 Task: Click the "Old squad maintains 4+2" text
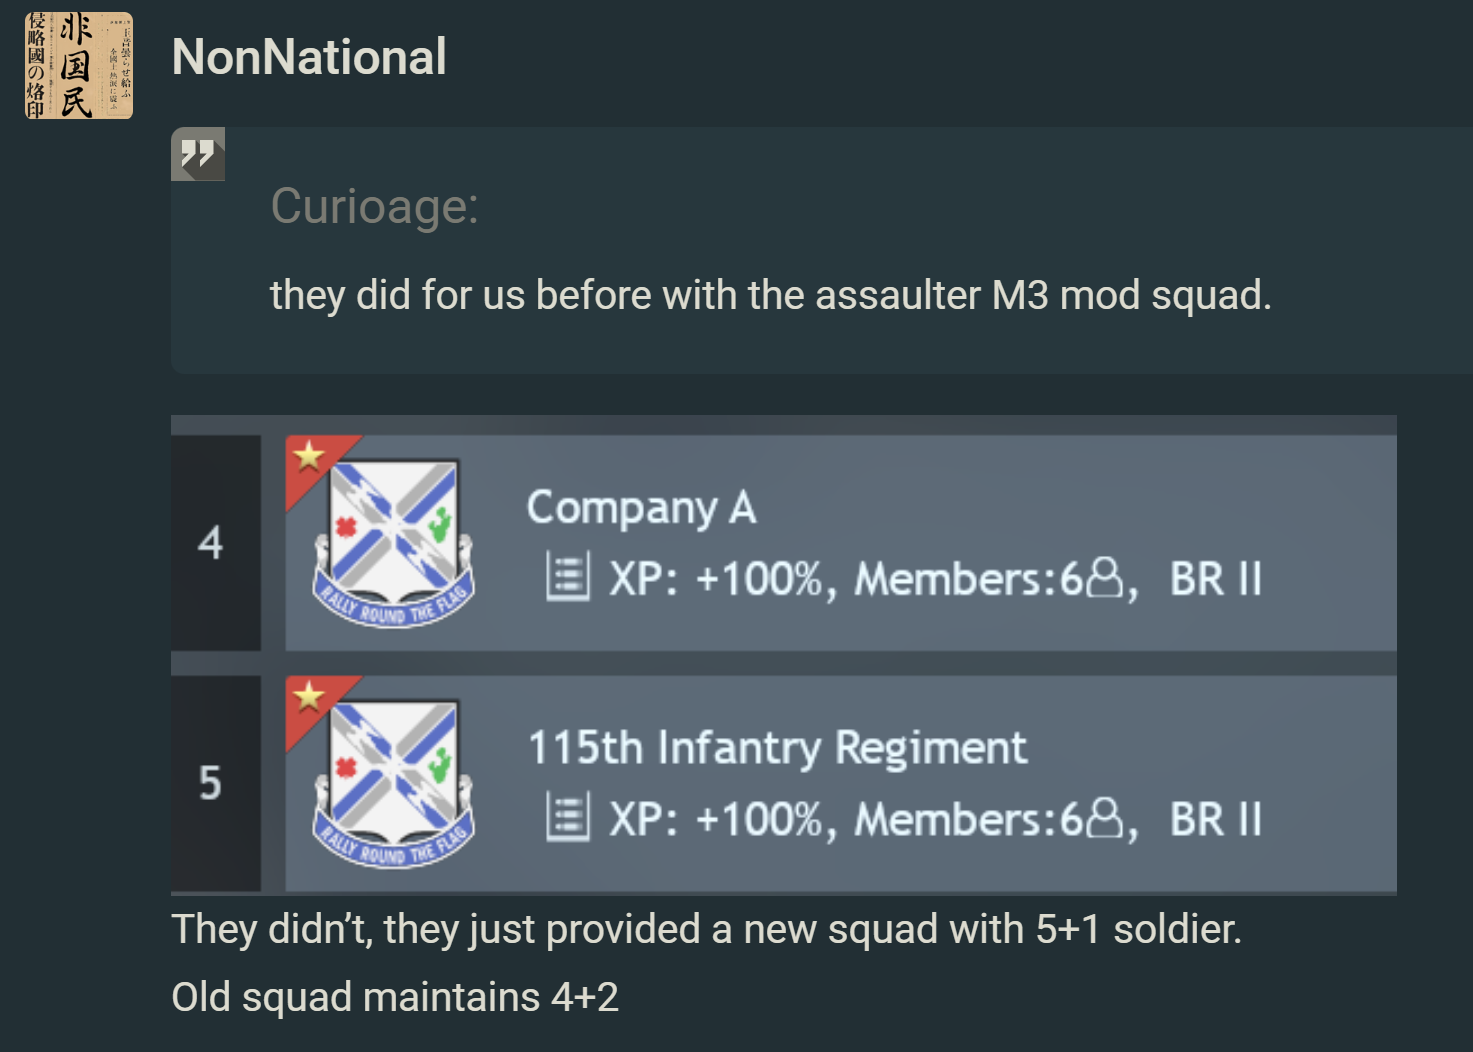[x=395, y=997]
